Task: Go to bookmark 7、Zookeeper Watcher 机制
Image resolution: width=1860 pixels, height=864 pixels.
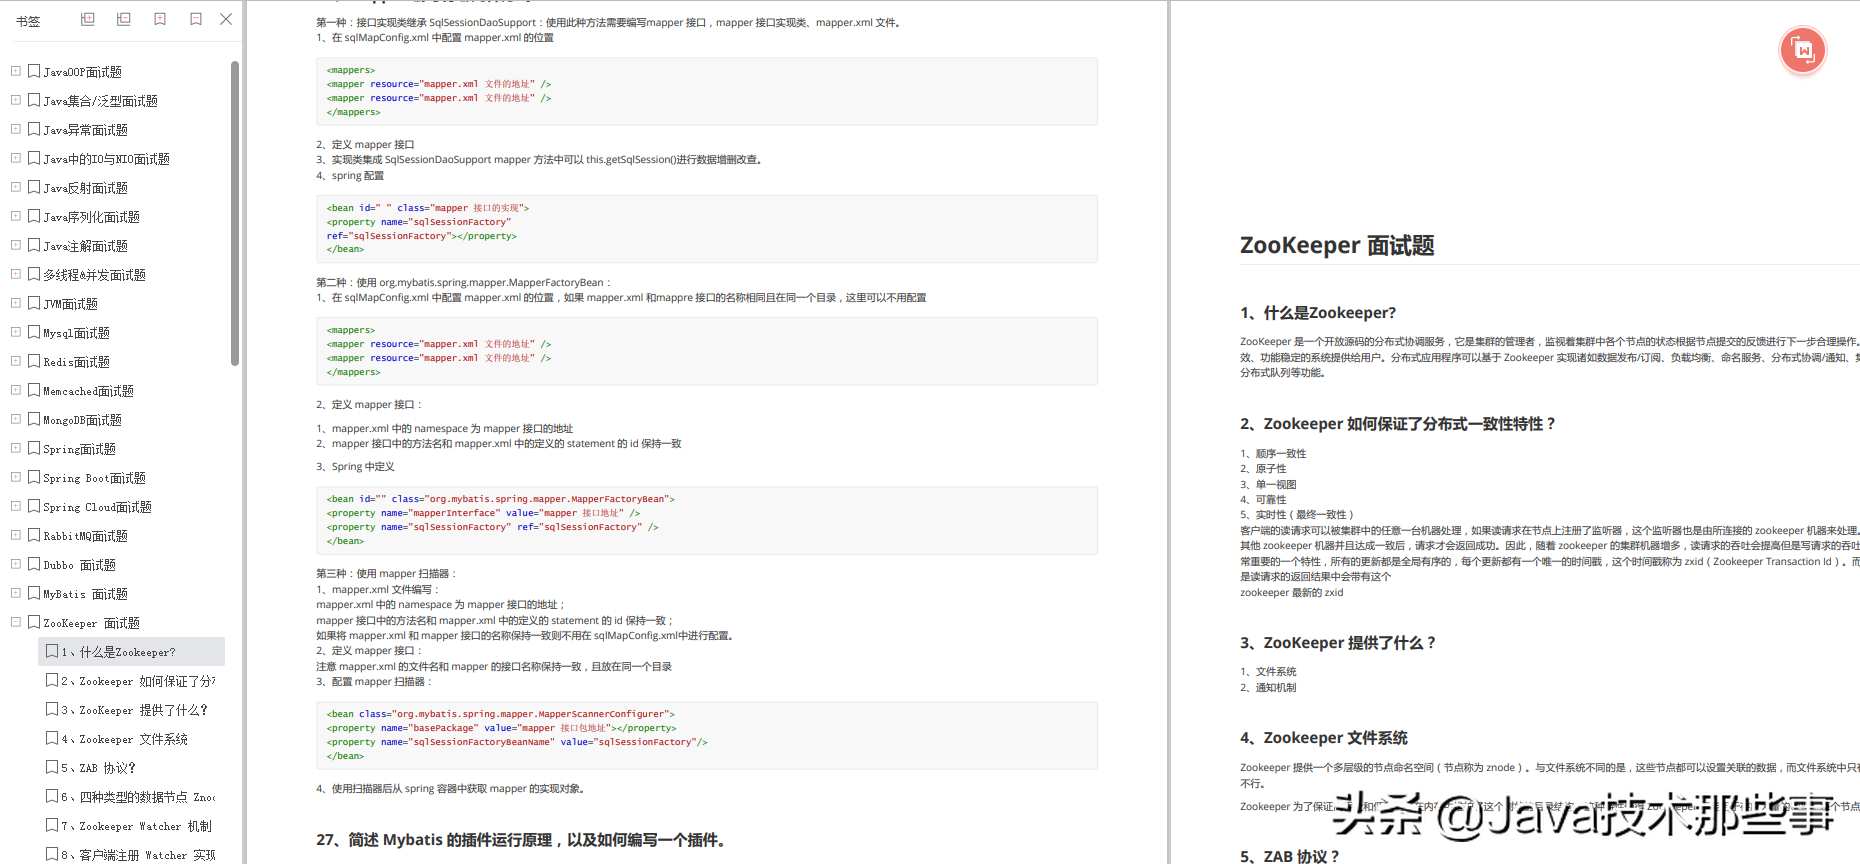Action: [x=136, y=826]
